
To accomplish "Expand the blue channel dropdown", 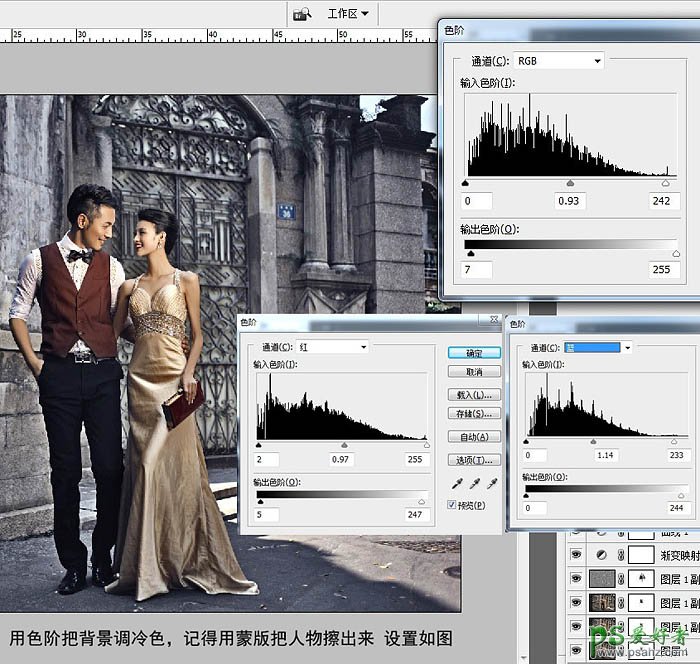I will [598, 347].
